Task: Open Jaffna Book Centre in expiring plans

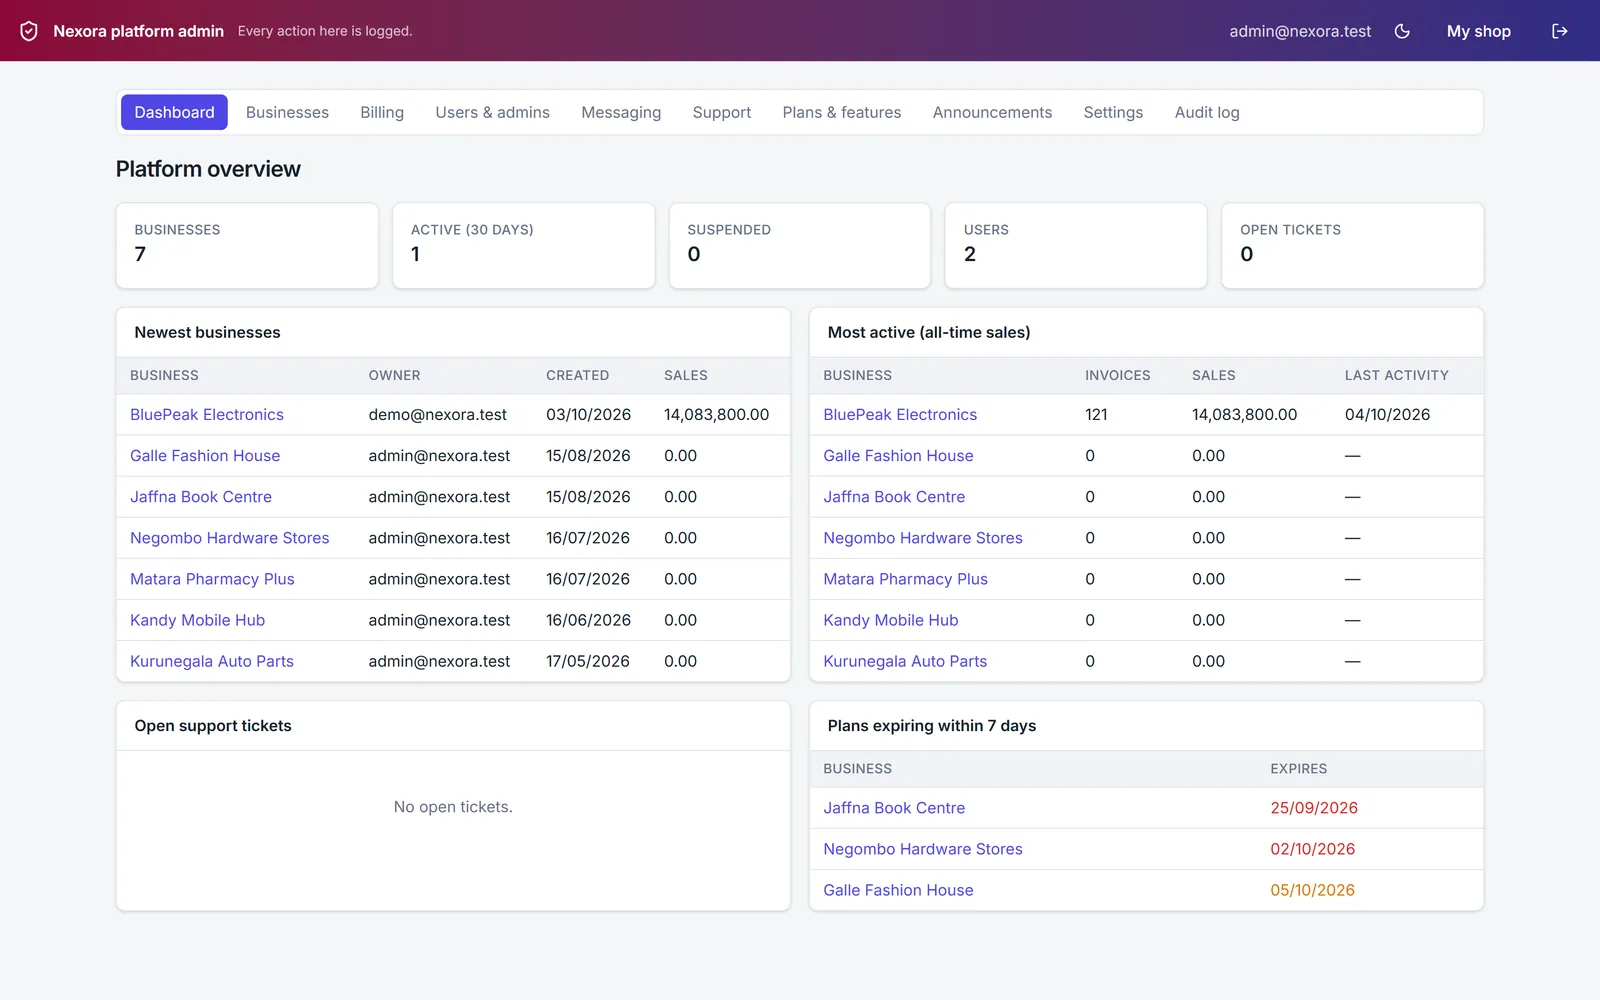Action: coord(894,807)
